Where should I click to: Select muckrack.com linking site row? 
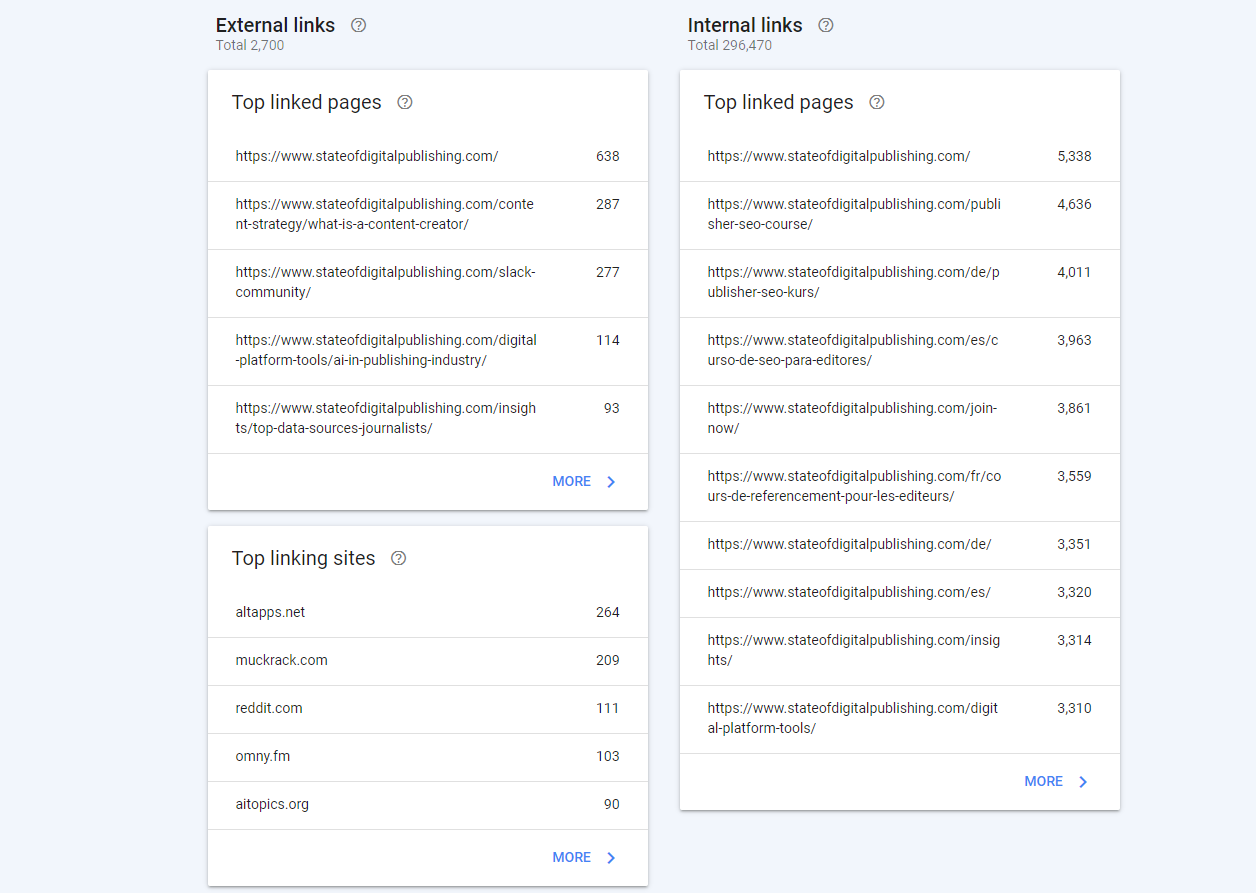(428, 660)
